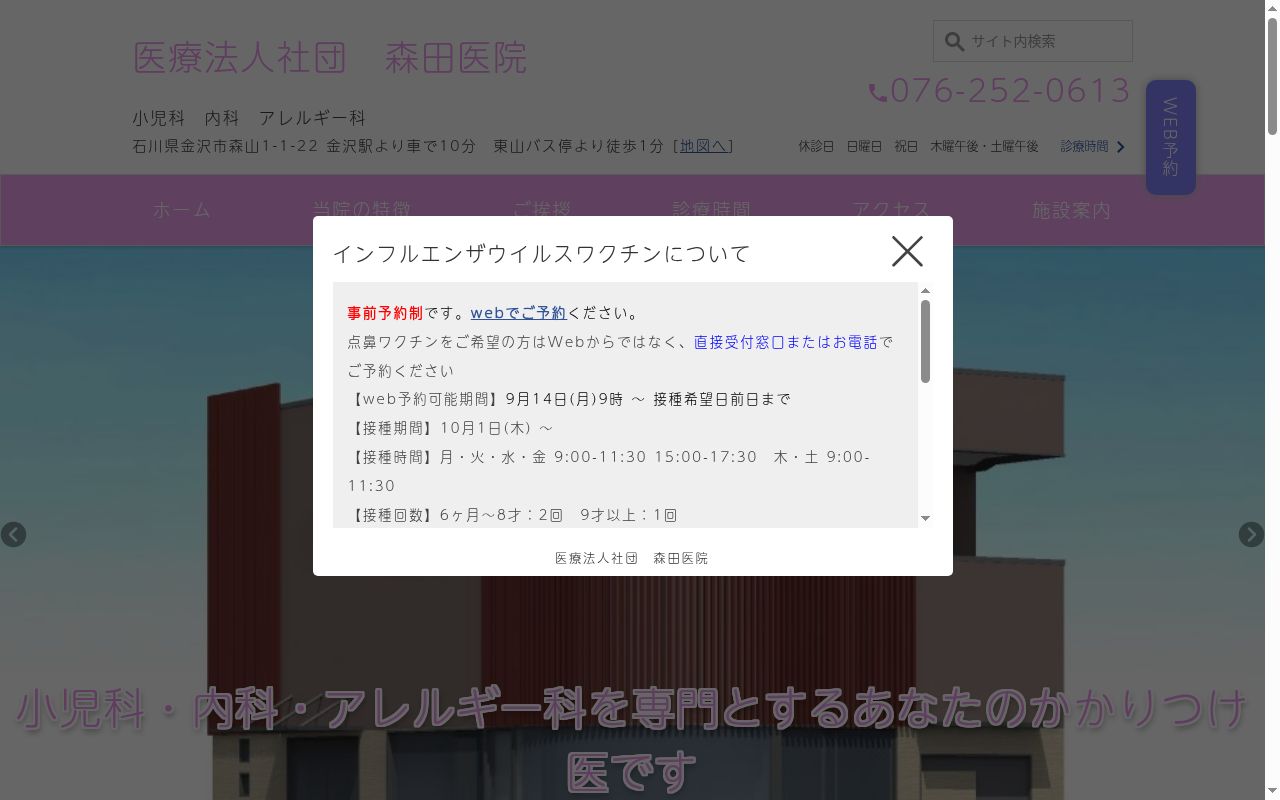
Task: Click the 医療法人社団 森田医院 site title
Action: tap(330, 58)
